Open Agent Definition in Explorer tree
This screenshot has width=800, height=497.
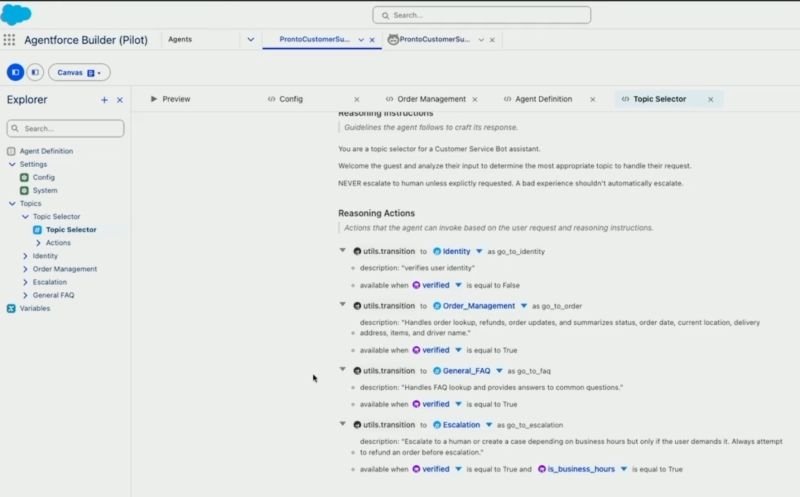[46, 151]
